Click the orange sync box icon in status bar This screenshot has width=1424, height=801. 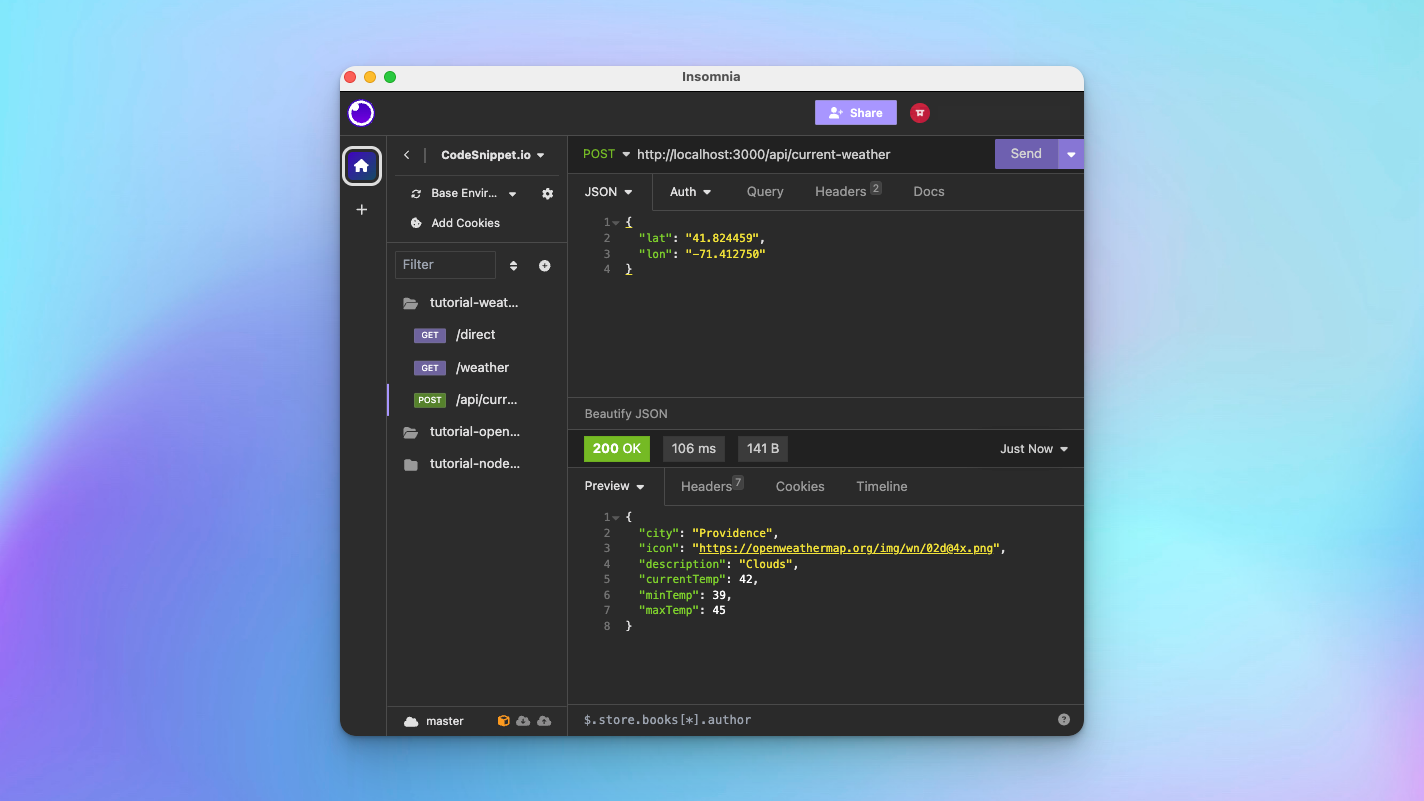(x=503, y=720)
